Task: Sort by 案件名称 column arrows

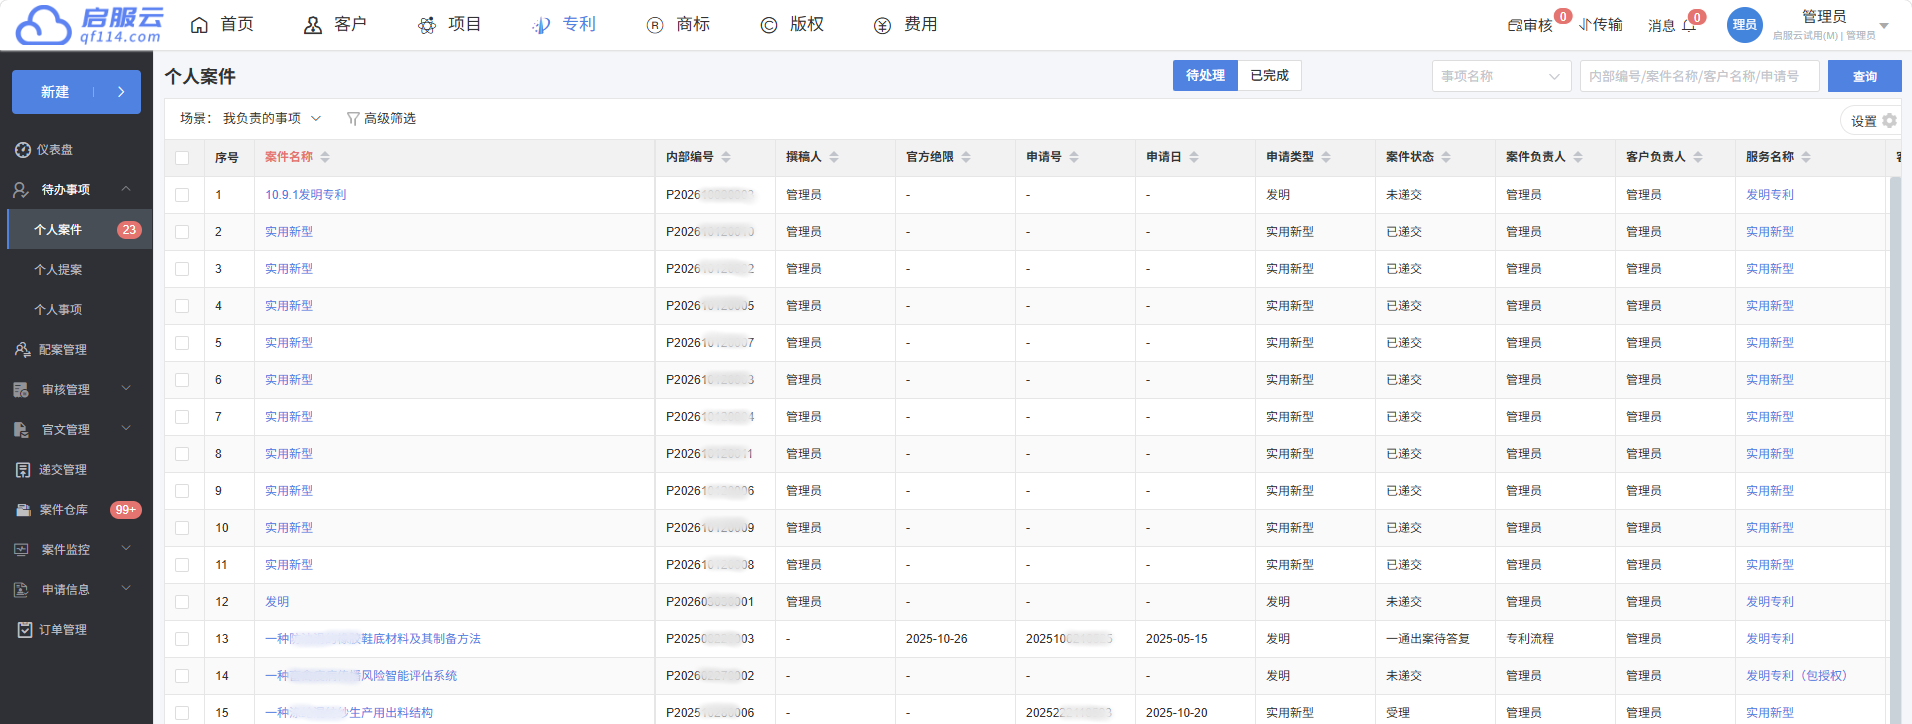Action: (325, 157)
